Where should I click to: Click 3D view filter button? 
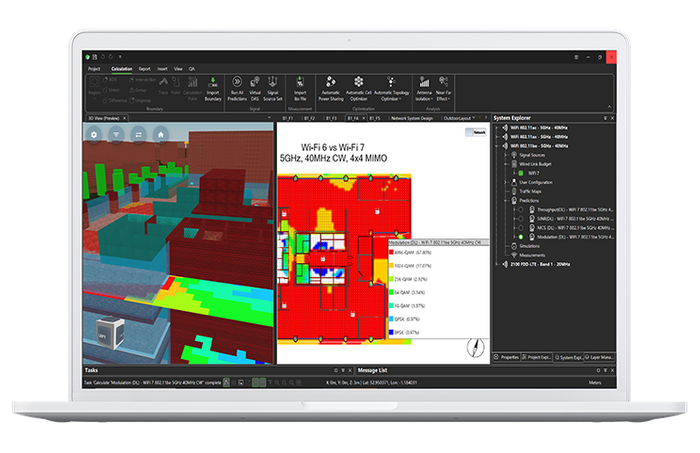tap(116, 134)
